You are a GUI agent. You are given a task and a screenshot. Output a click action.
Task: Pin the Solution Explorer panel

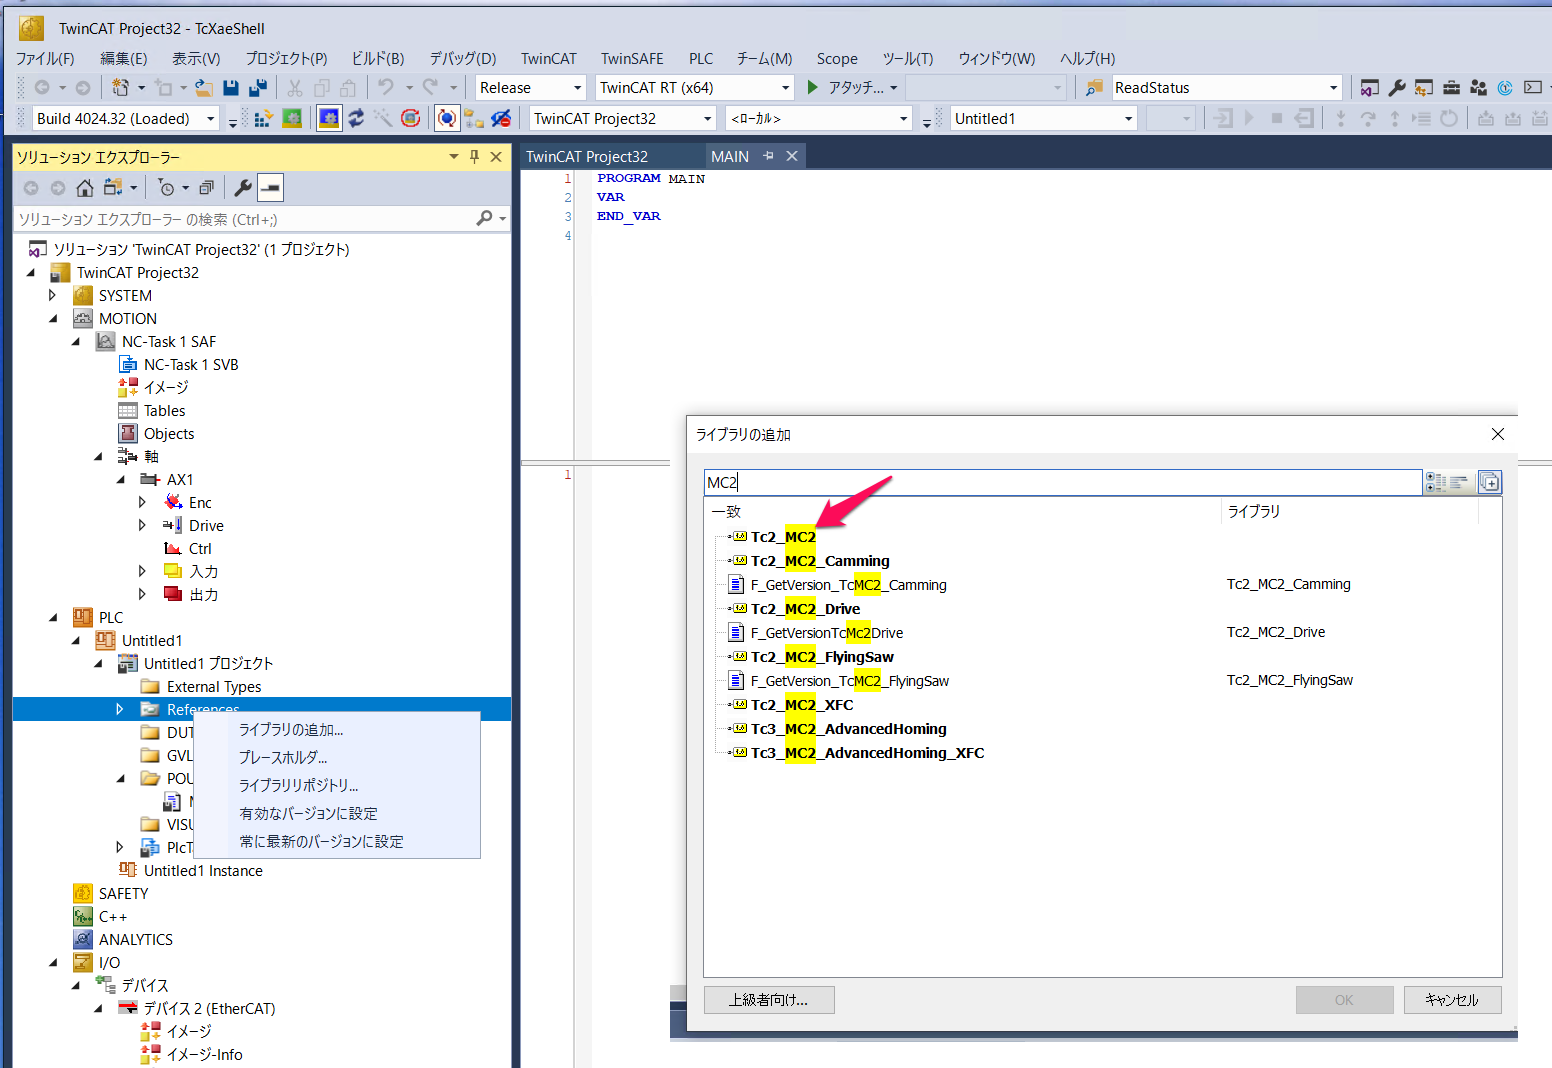475,157
